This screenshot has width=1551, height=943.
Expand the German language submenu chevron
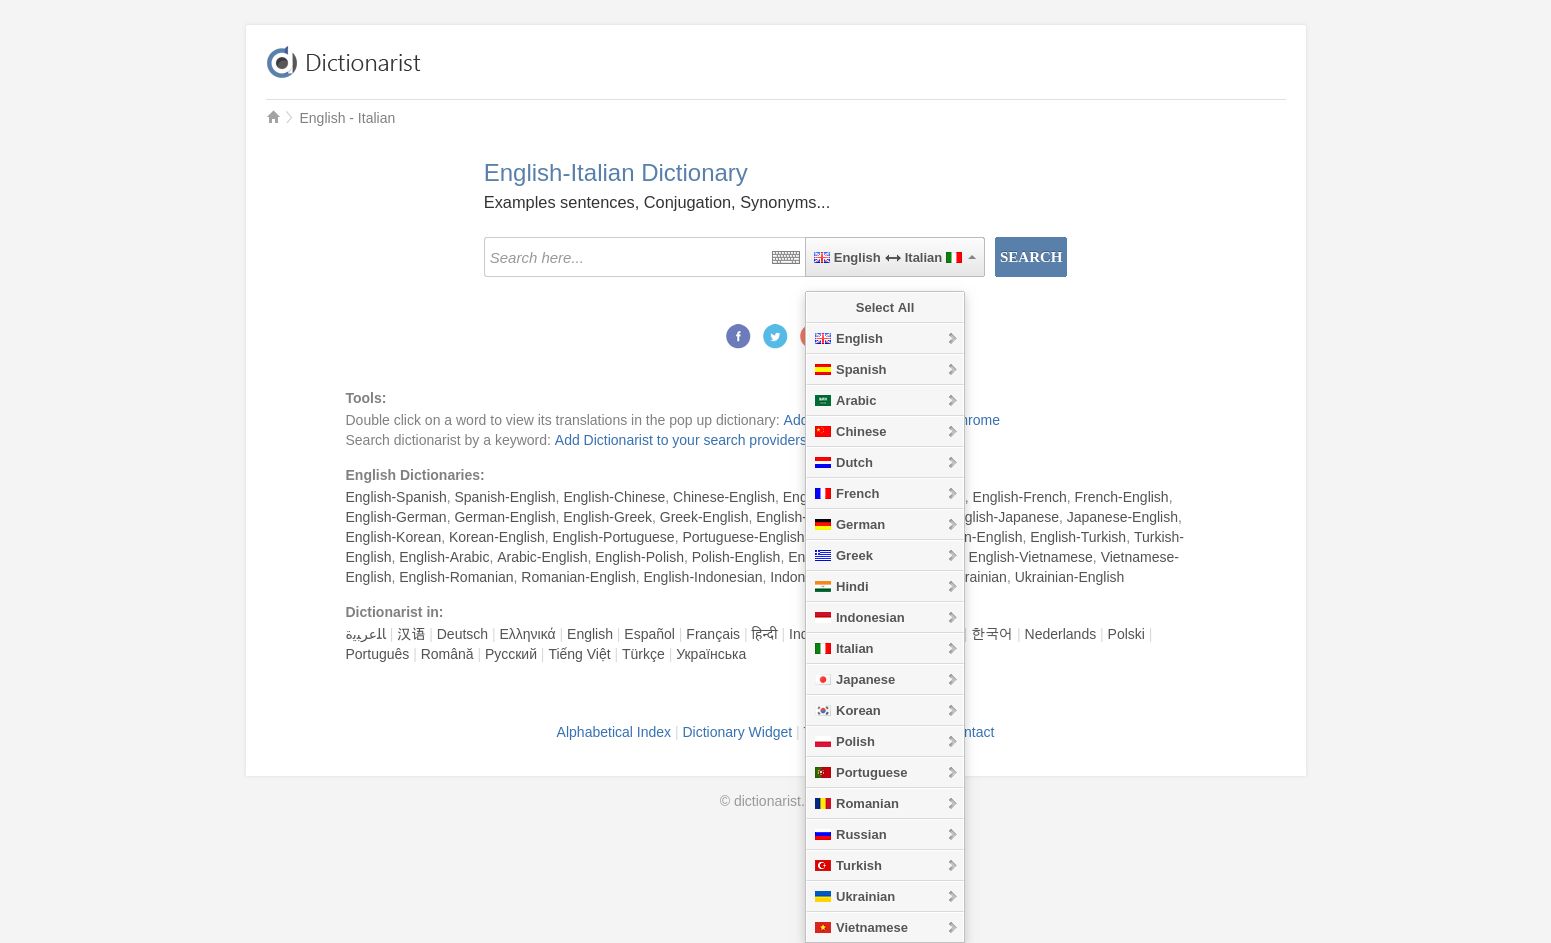(x=952, y=524)
